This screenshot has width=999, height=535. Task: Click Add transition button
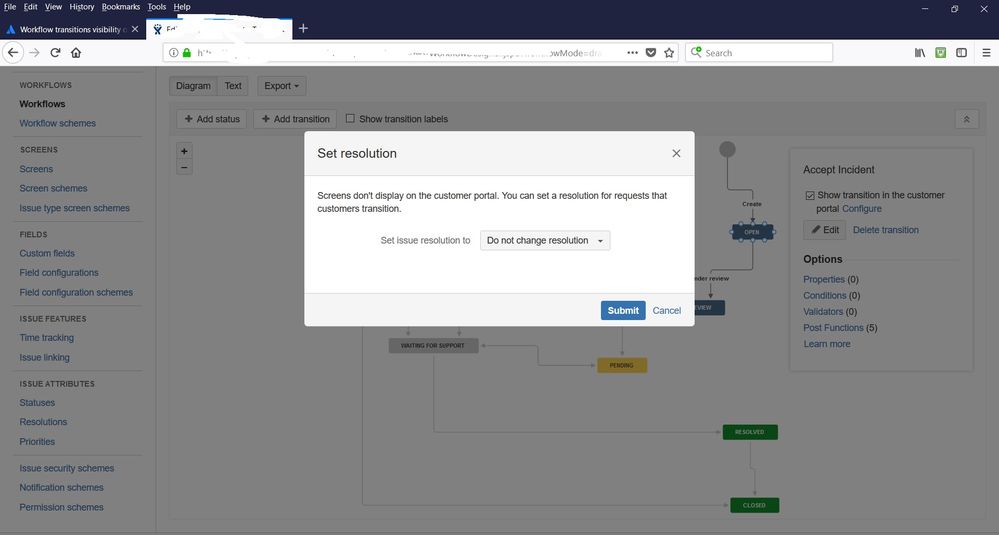295,119
